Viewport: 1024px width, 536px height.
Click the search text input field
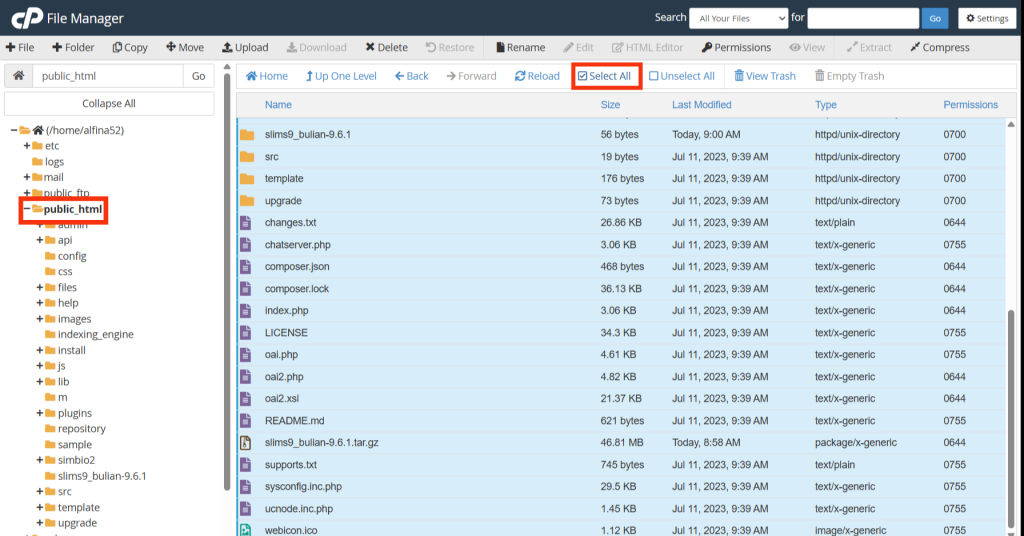point(862,18)
